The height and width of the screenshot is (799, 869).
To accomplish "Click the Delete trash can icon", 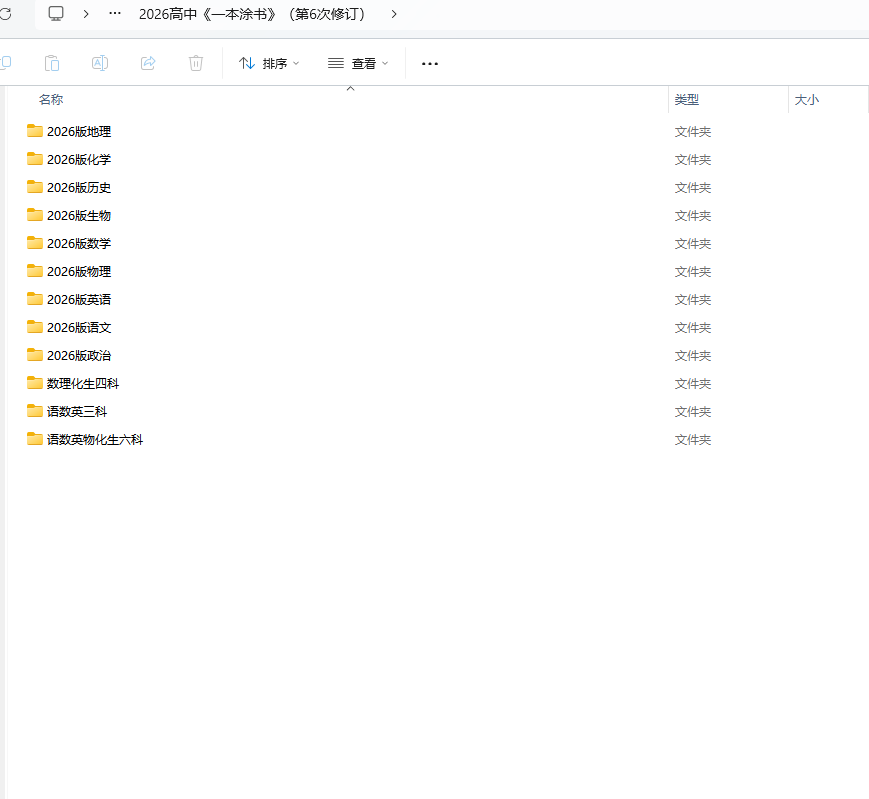I will tap(196, 63).
